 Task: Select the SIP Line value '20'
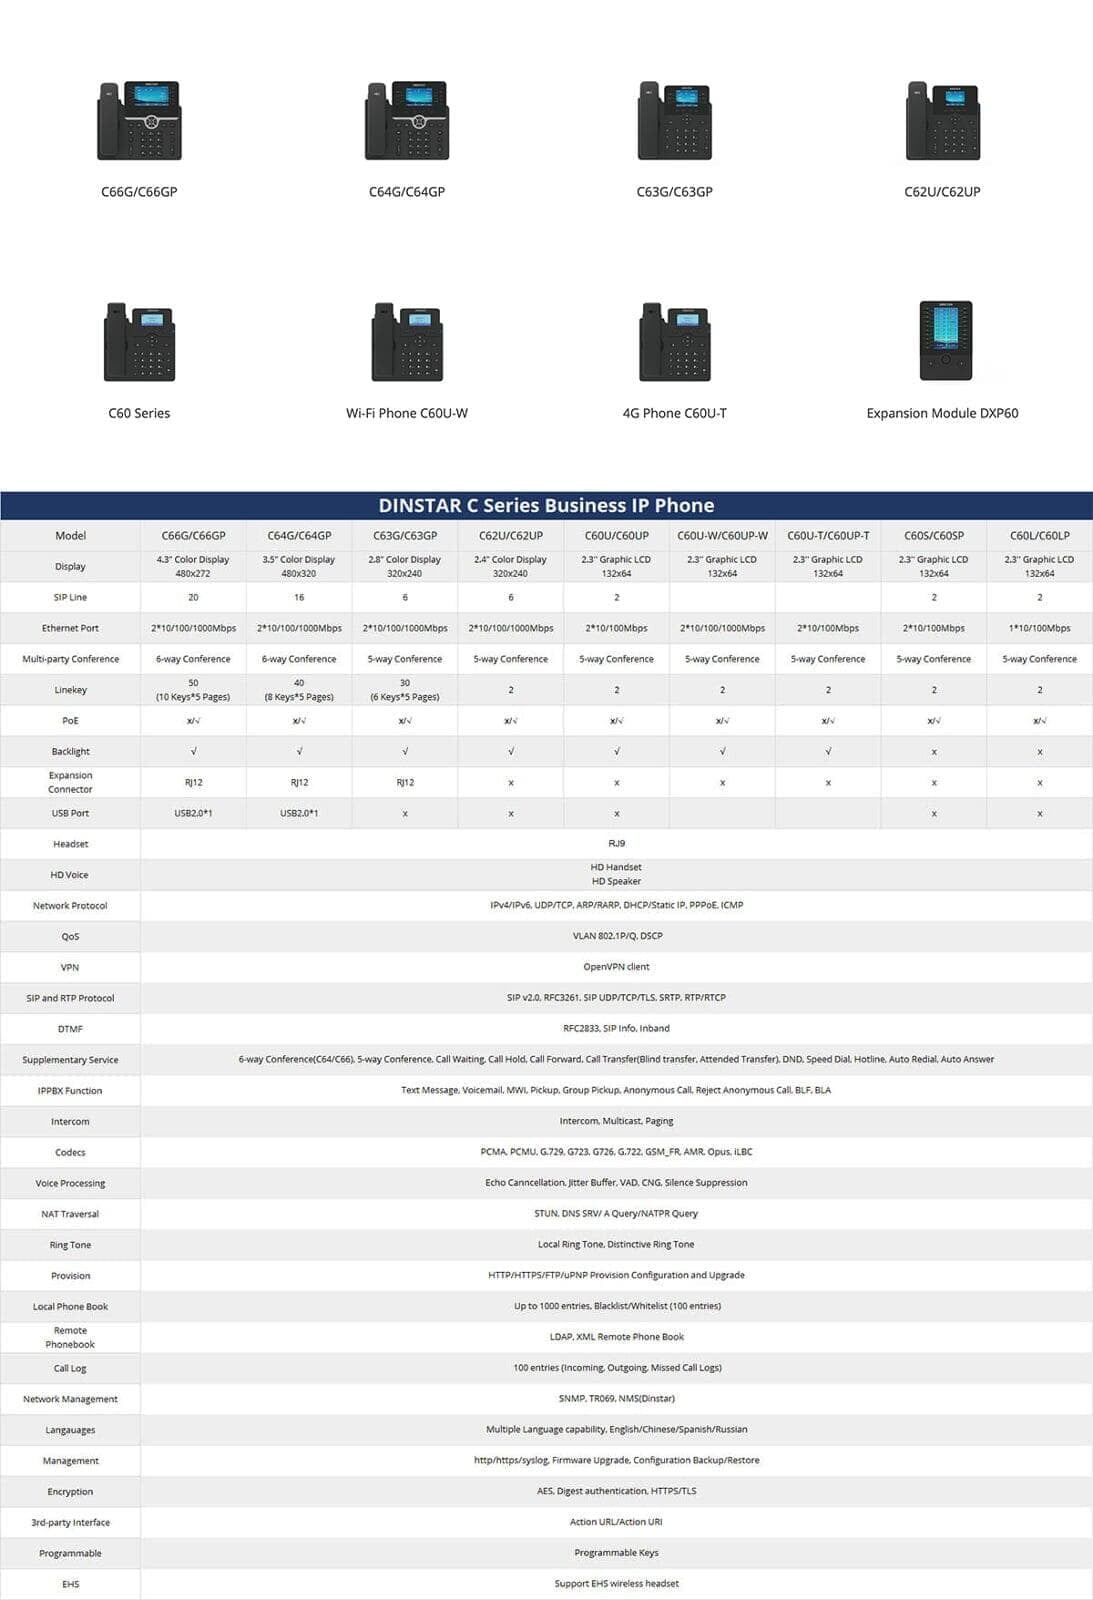[193, 598]
